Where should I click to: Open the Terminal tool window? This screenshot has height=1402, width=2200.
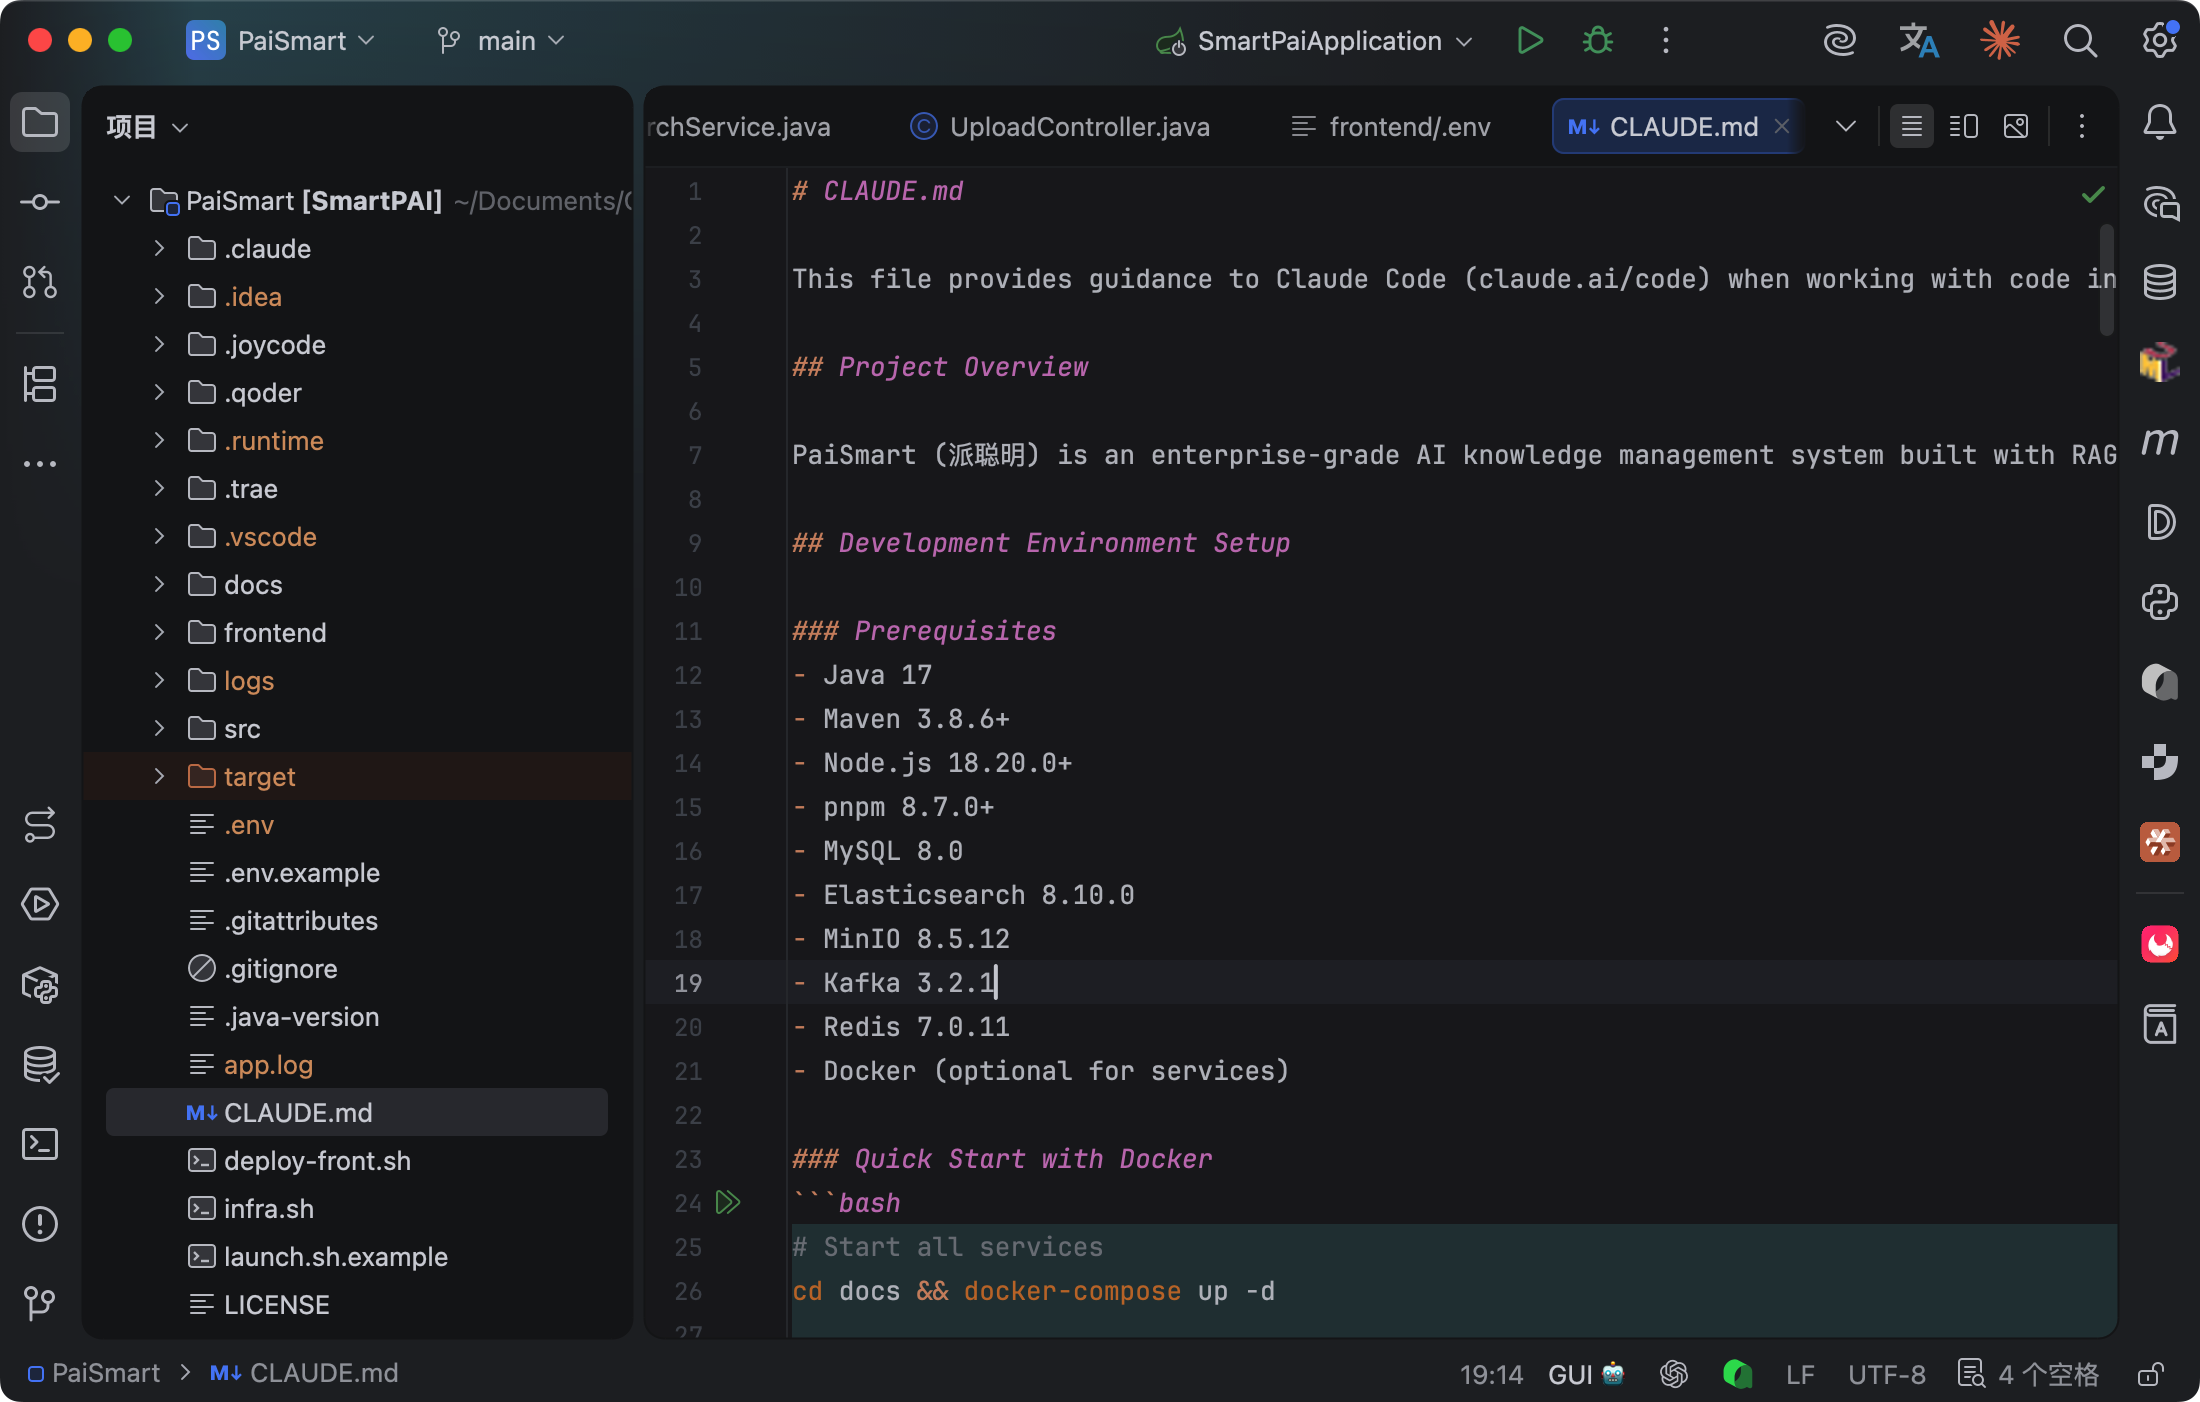coord(40,1144)
